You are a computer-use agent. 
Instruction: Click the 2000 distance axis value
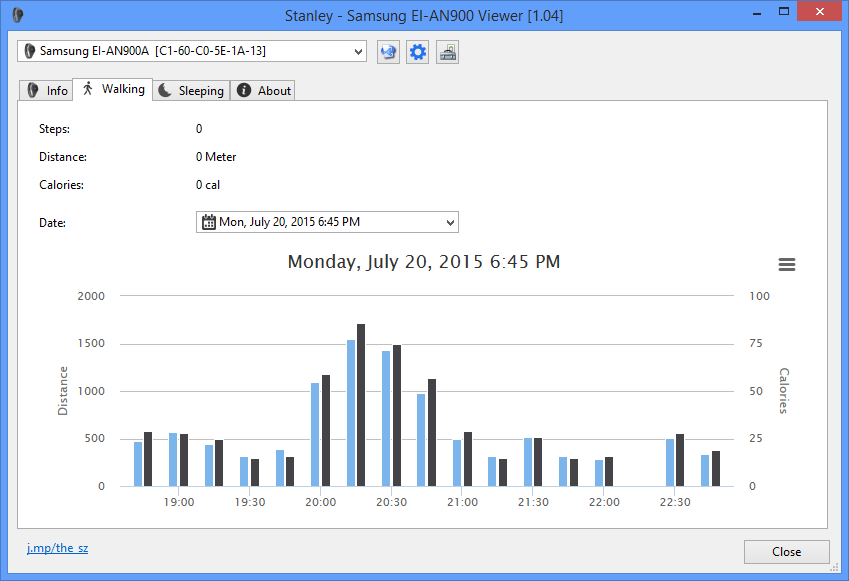point(91,296)
